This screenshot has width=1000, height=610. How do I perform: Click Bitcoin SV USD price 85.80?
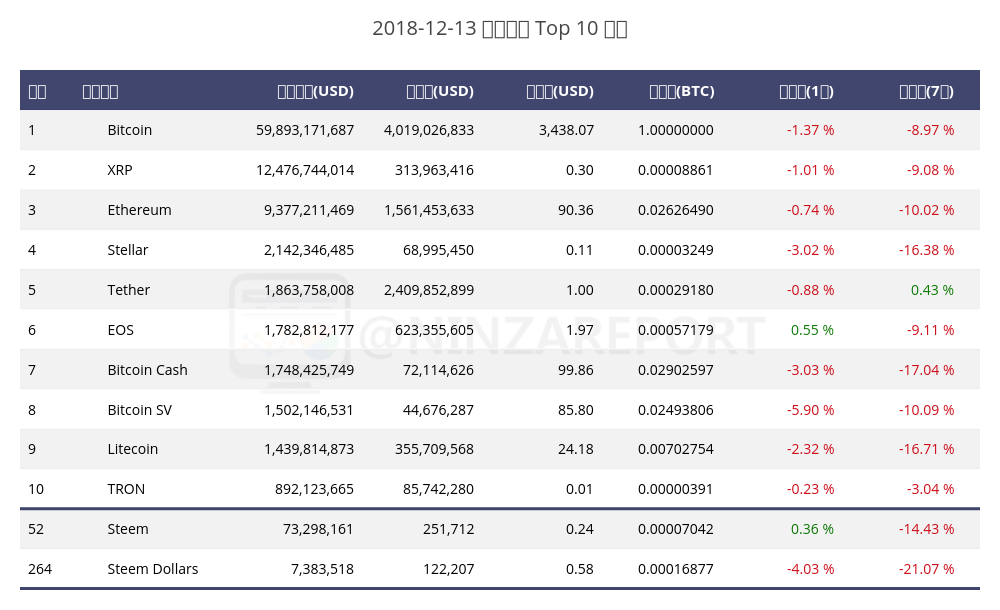pyautogui.click(x=576, y=410)
